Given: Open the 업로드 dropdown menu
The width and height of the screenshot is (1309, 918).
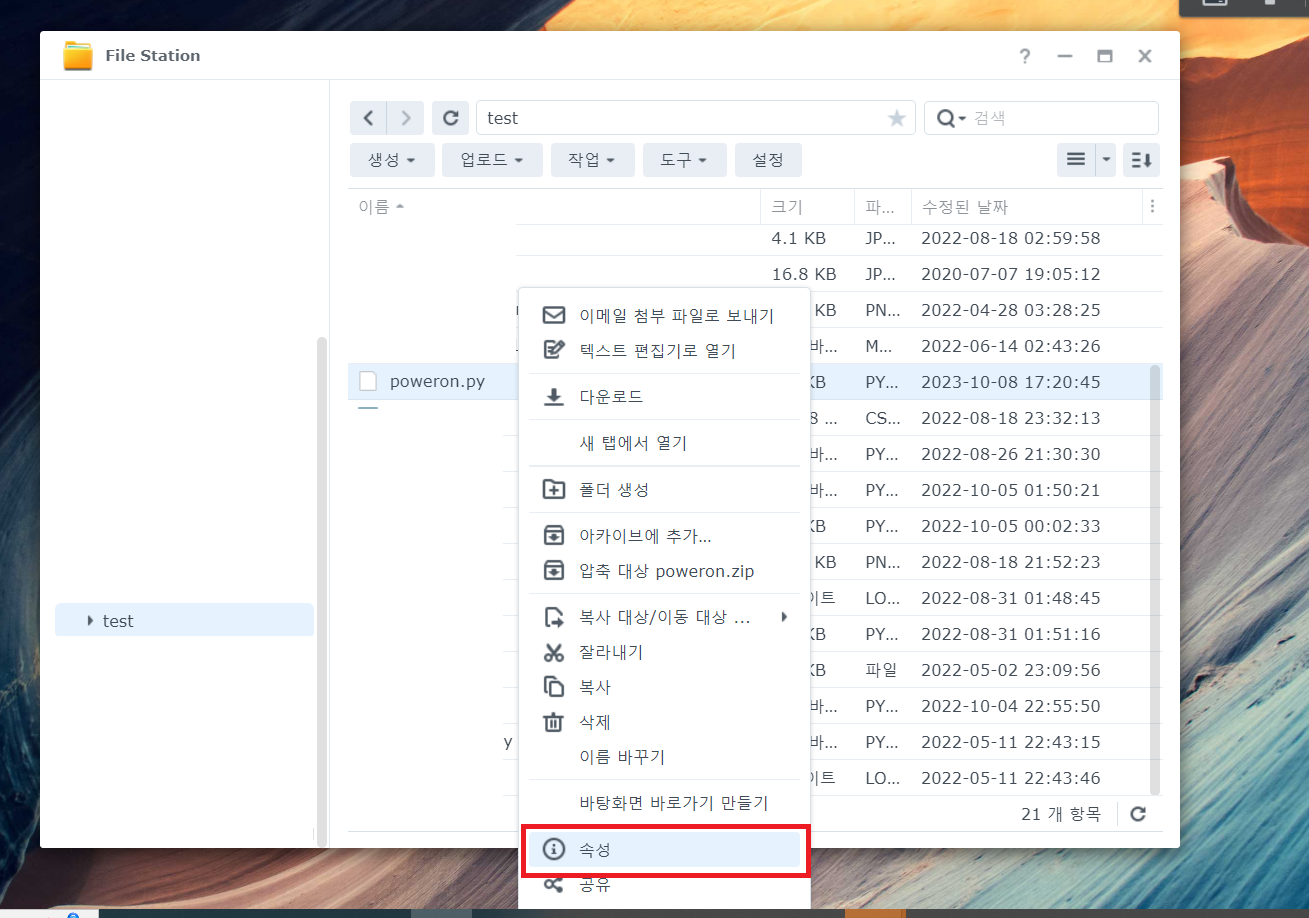Looking at the screenshot, I should point(492,160).
